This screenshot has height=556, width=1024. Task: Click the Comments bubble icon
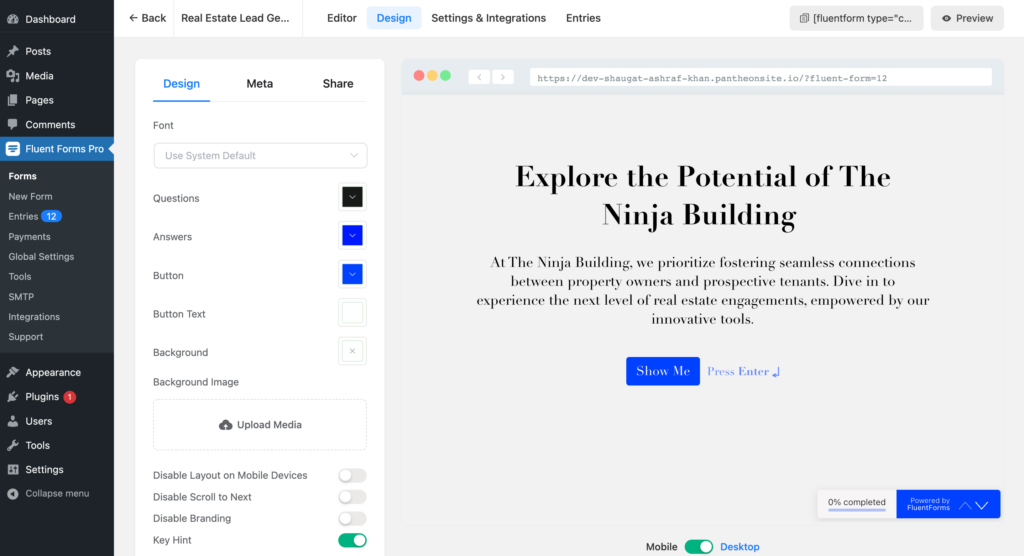pos(12,124)
